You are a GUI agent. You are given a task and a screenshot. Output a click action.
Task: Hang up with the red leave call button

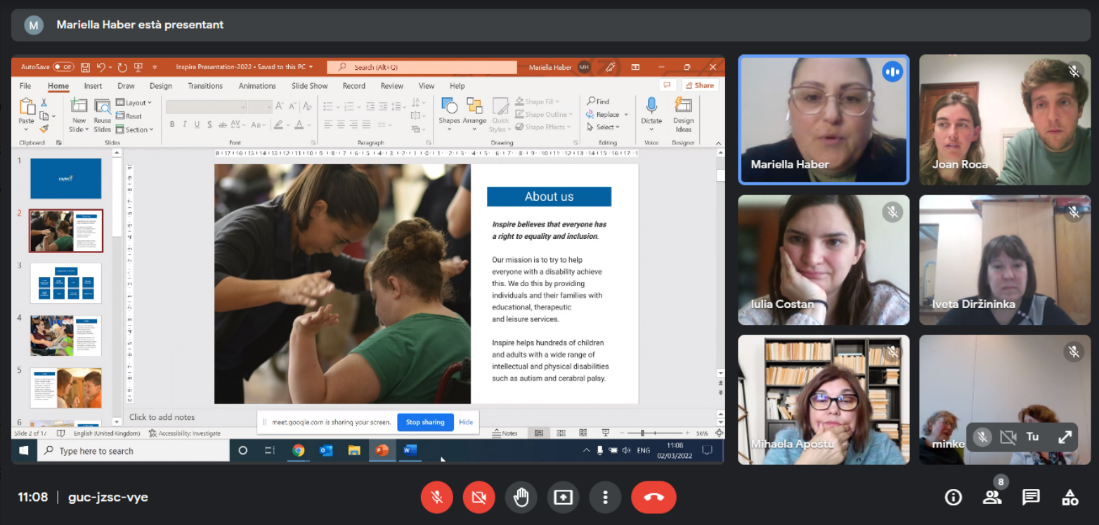coord(653,497)
